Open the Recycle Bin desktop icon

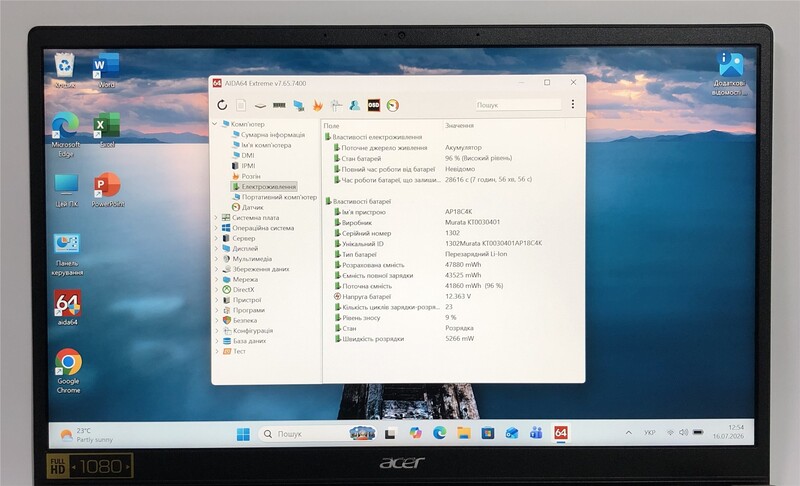click(65, 71)
